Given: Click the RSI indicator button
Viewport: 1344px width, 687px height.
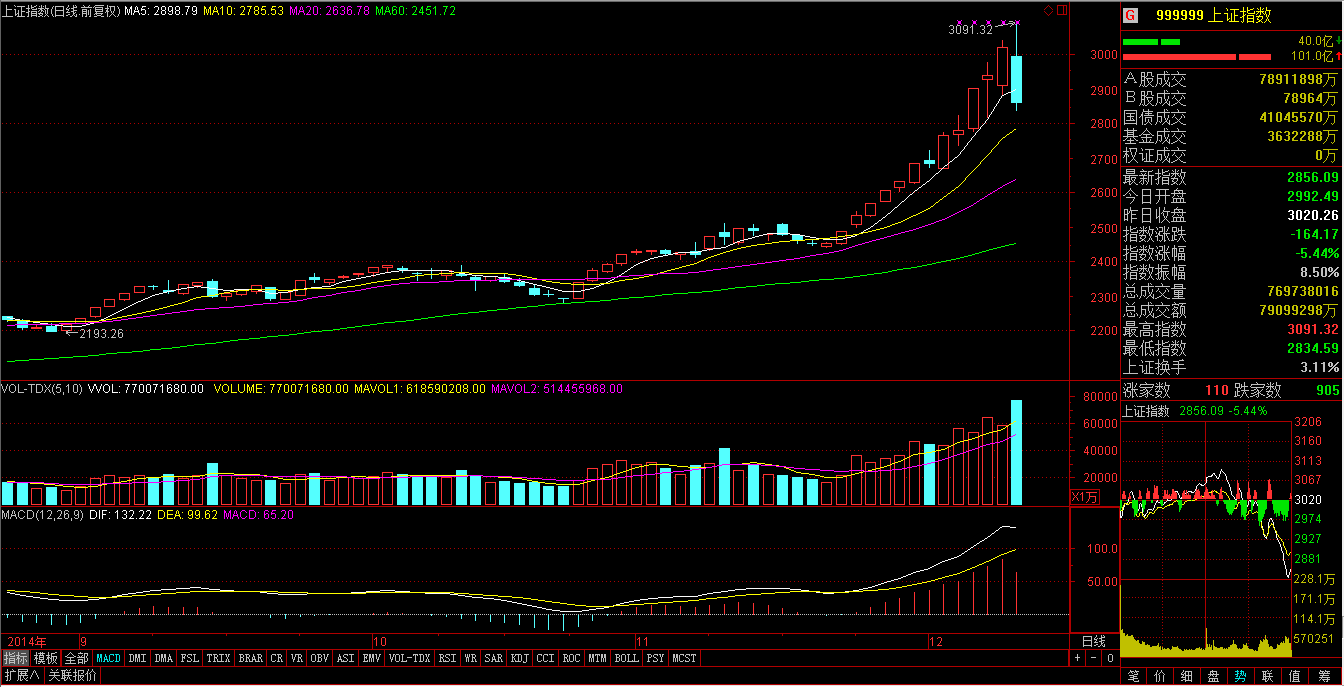Looking at the screenshot, I should (446, 658).
